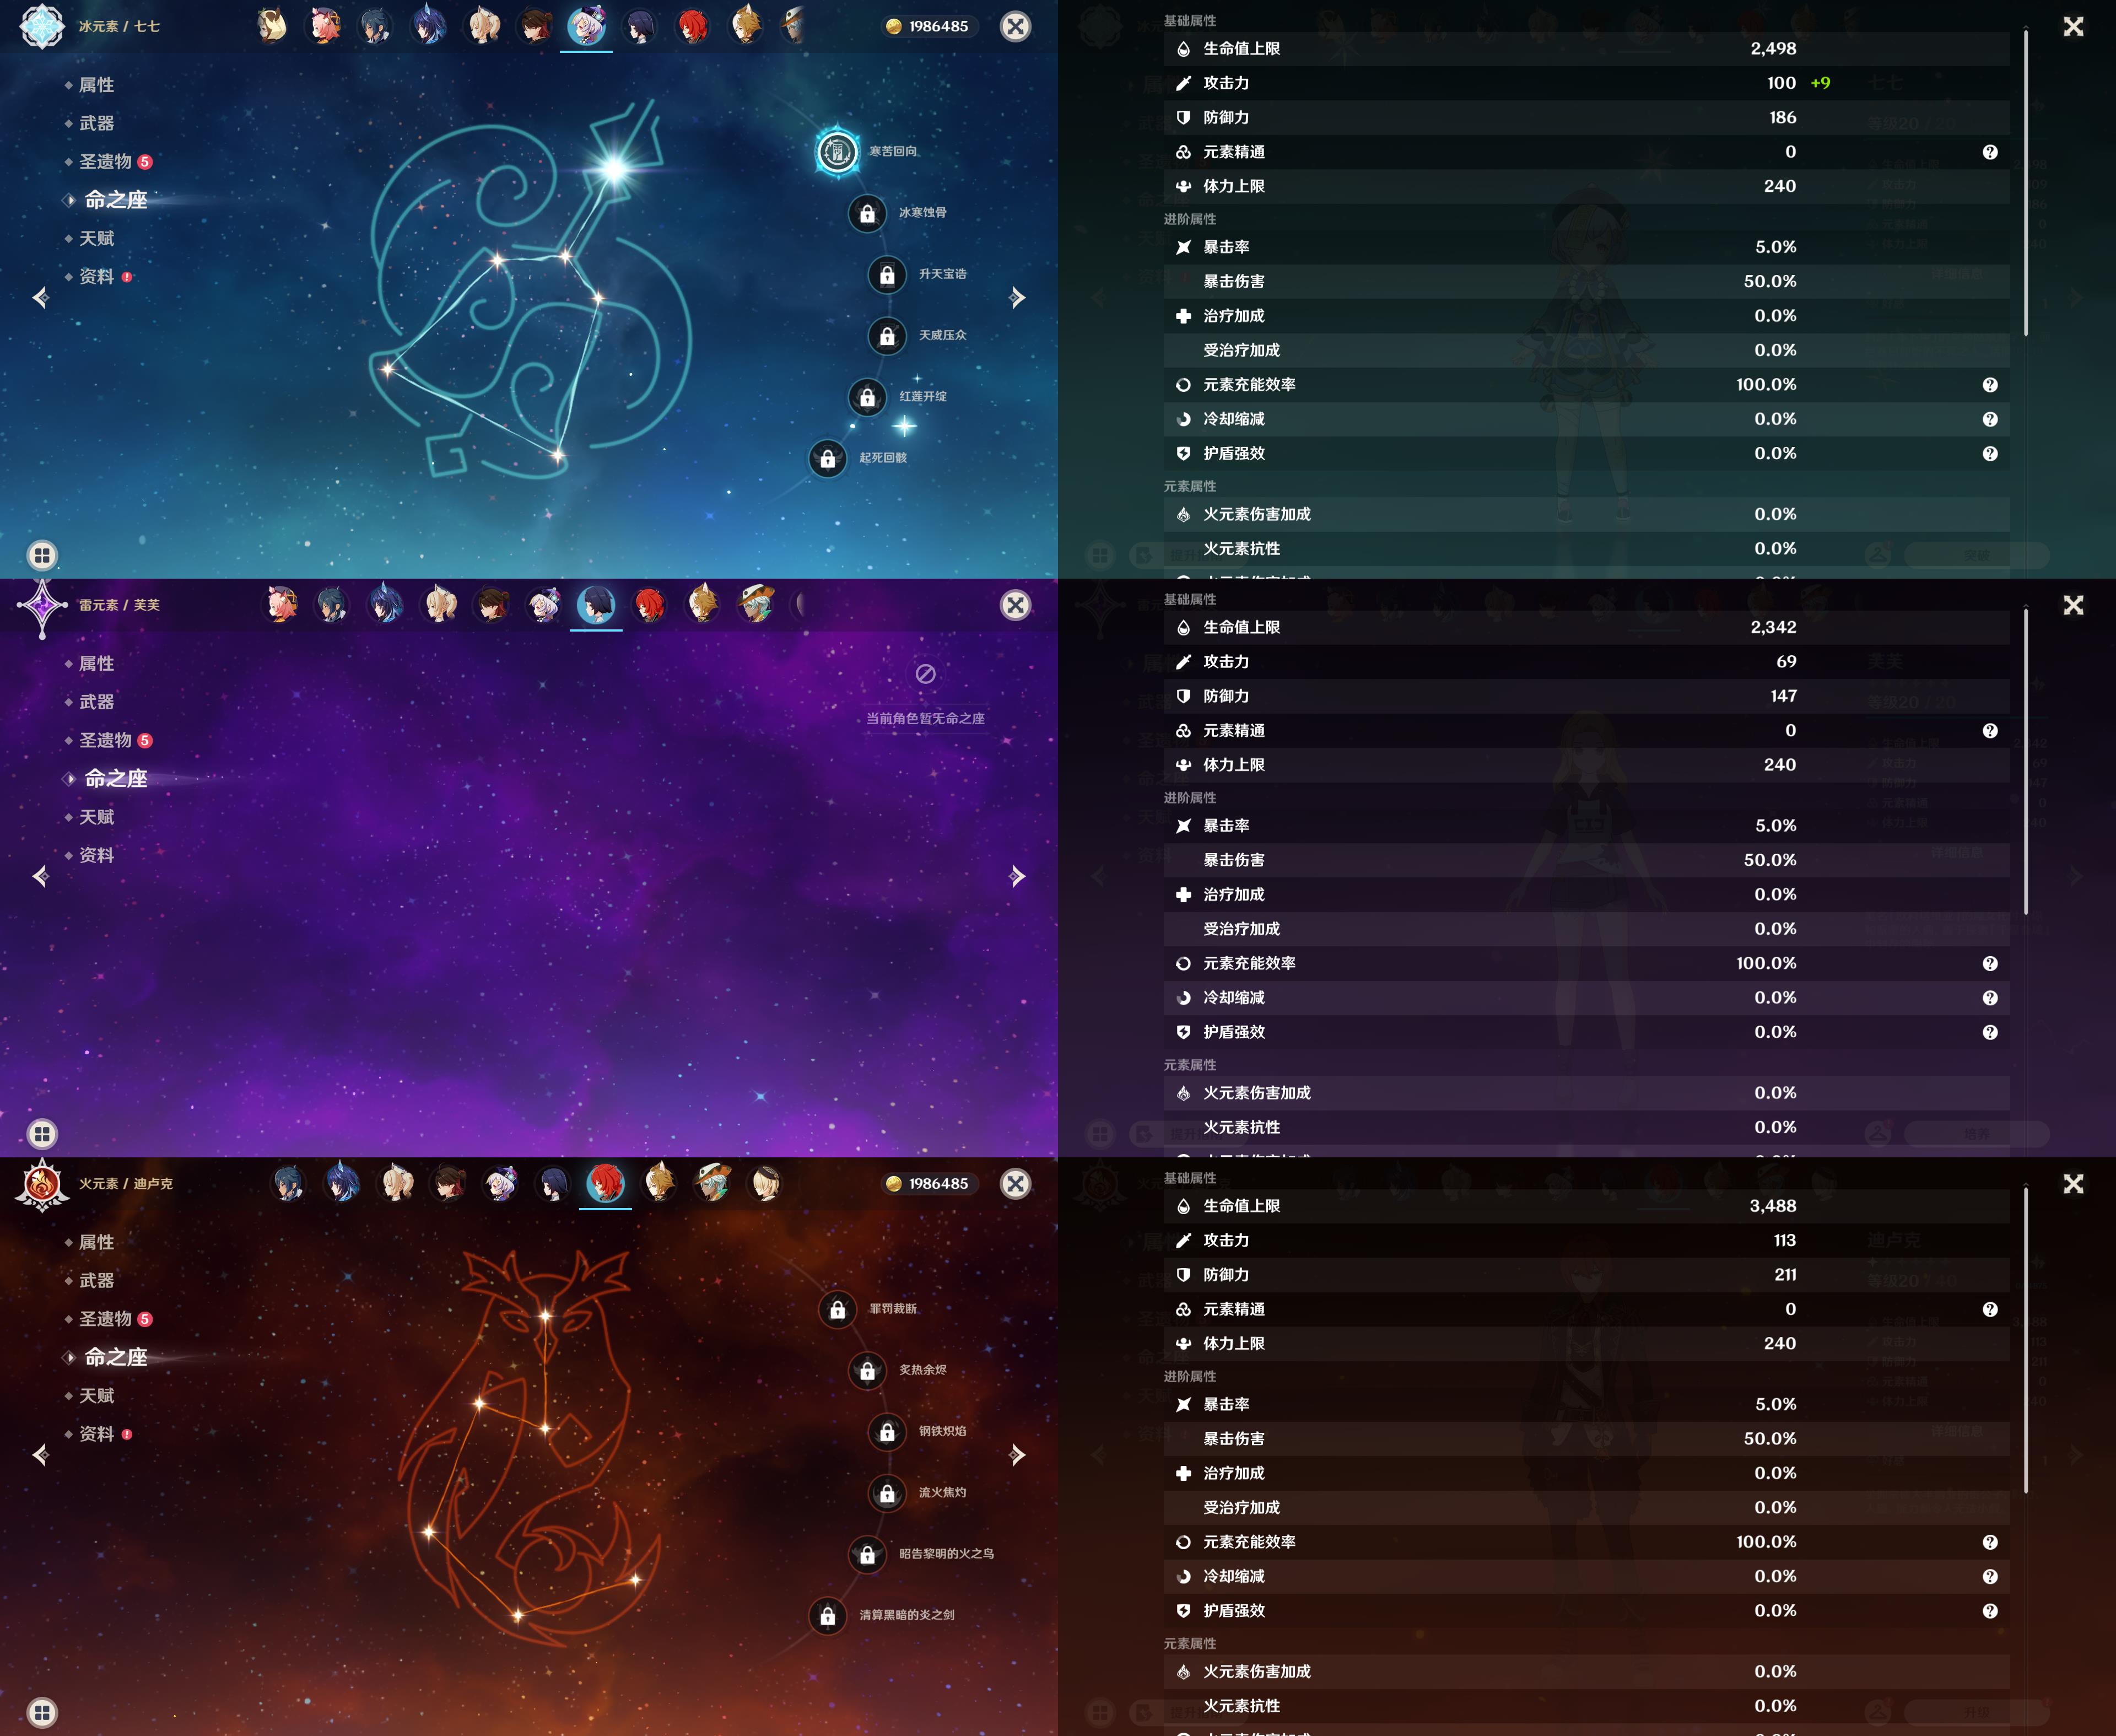Click the electro element emblem beside 雷元素 / 芙芙
2116x1736 pixels.
tap(42, 606)
